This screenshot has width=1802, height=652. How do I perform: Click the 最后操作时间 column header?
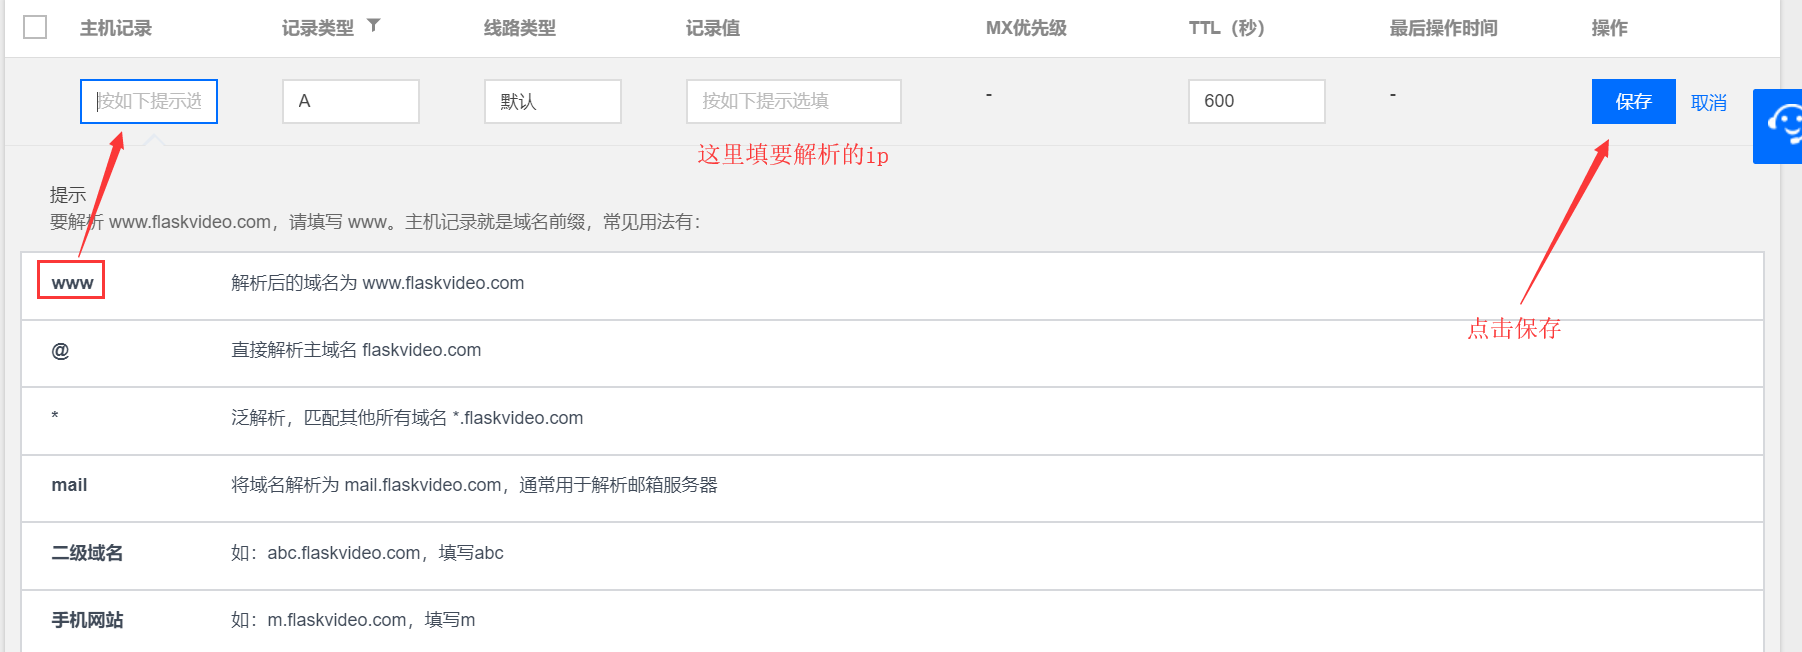pos(1444,28)
